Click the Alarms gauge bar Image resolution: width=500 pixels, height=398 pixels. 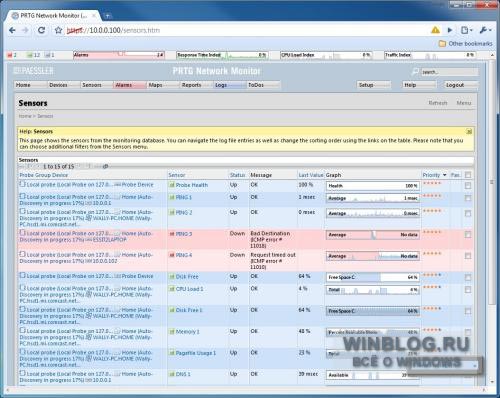119,55
